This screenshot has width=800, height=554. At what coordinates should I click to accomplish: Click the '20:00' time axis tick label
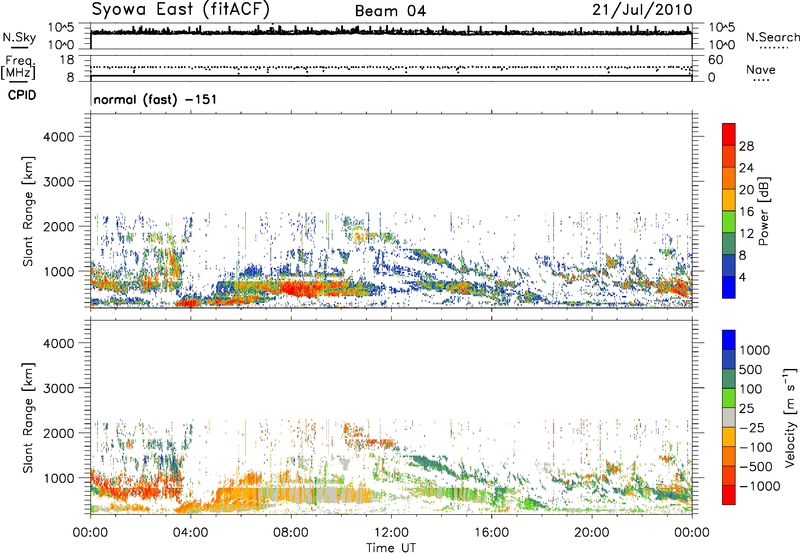[x=591, y=533]
